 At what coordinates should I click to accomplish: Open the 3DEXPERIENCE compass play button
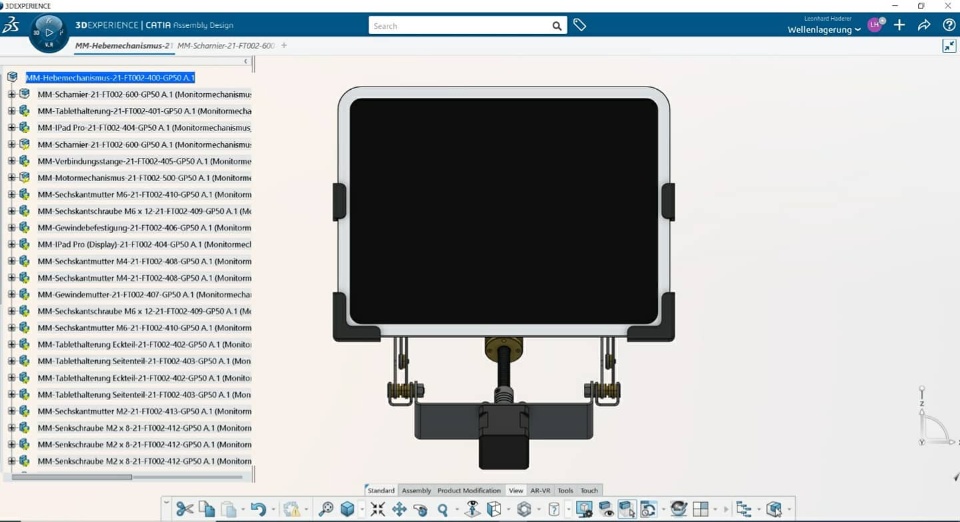coord(49,32)
